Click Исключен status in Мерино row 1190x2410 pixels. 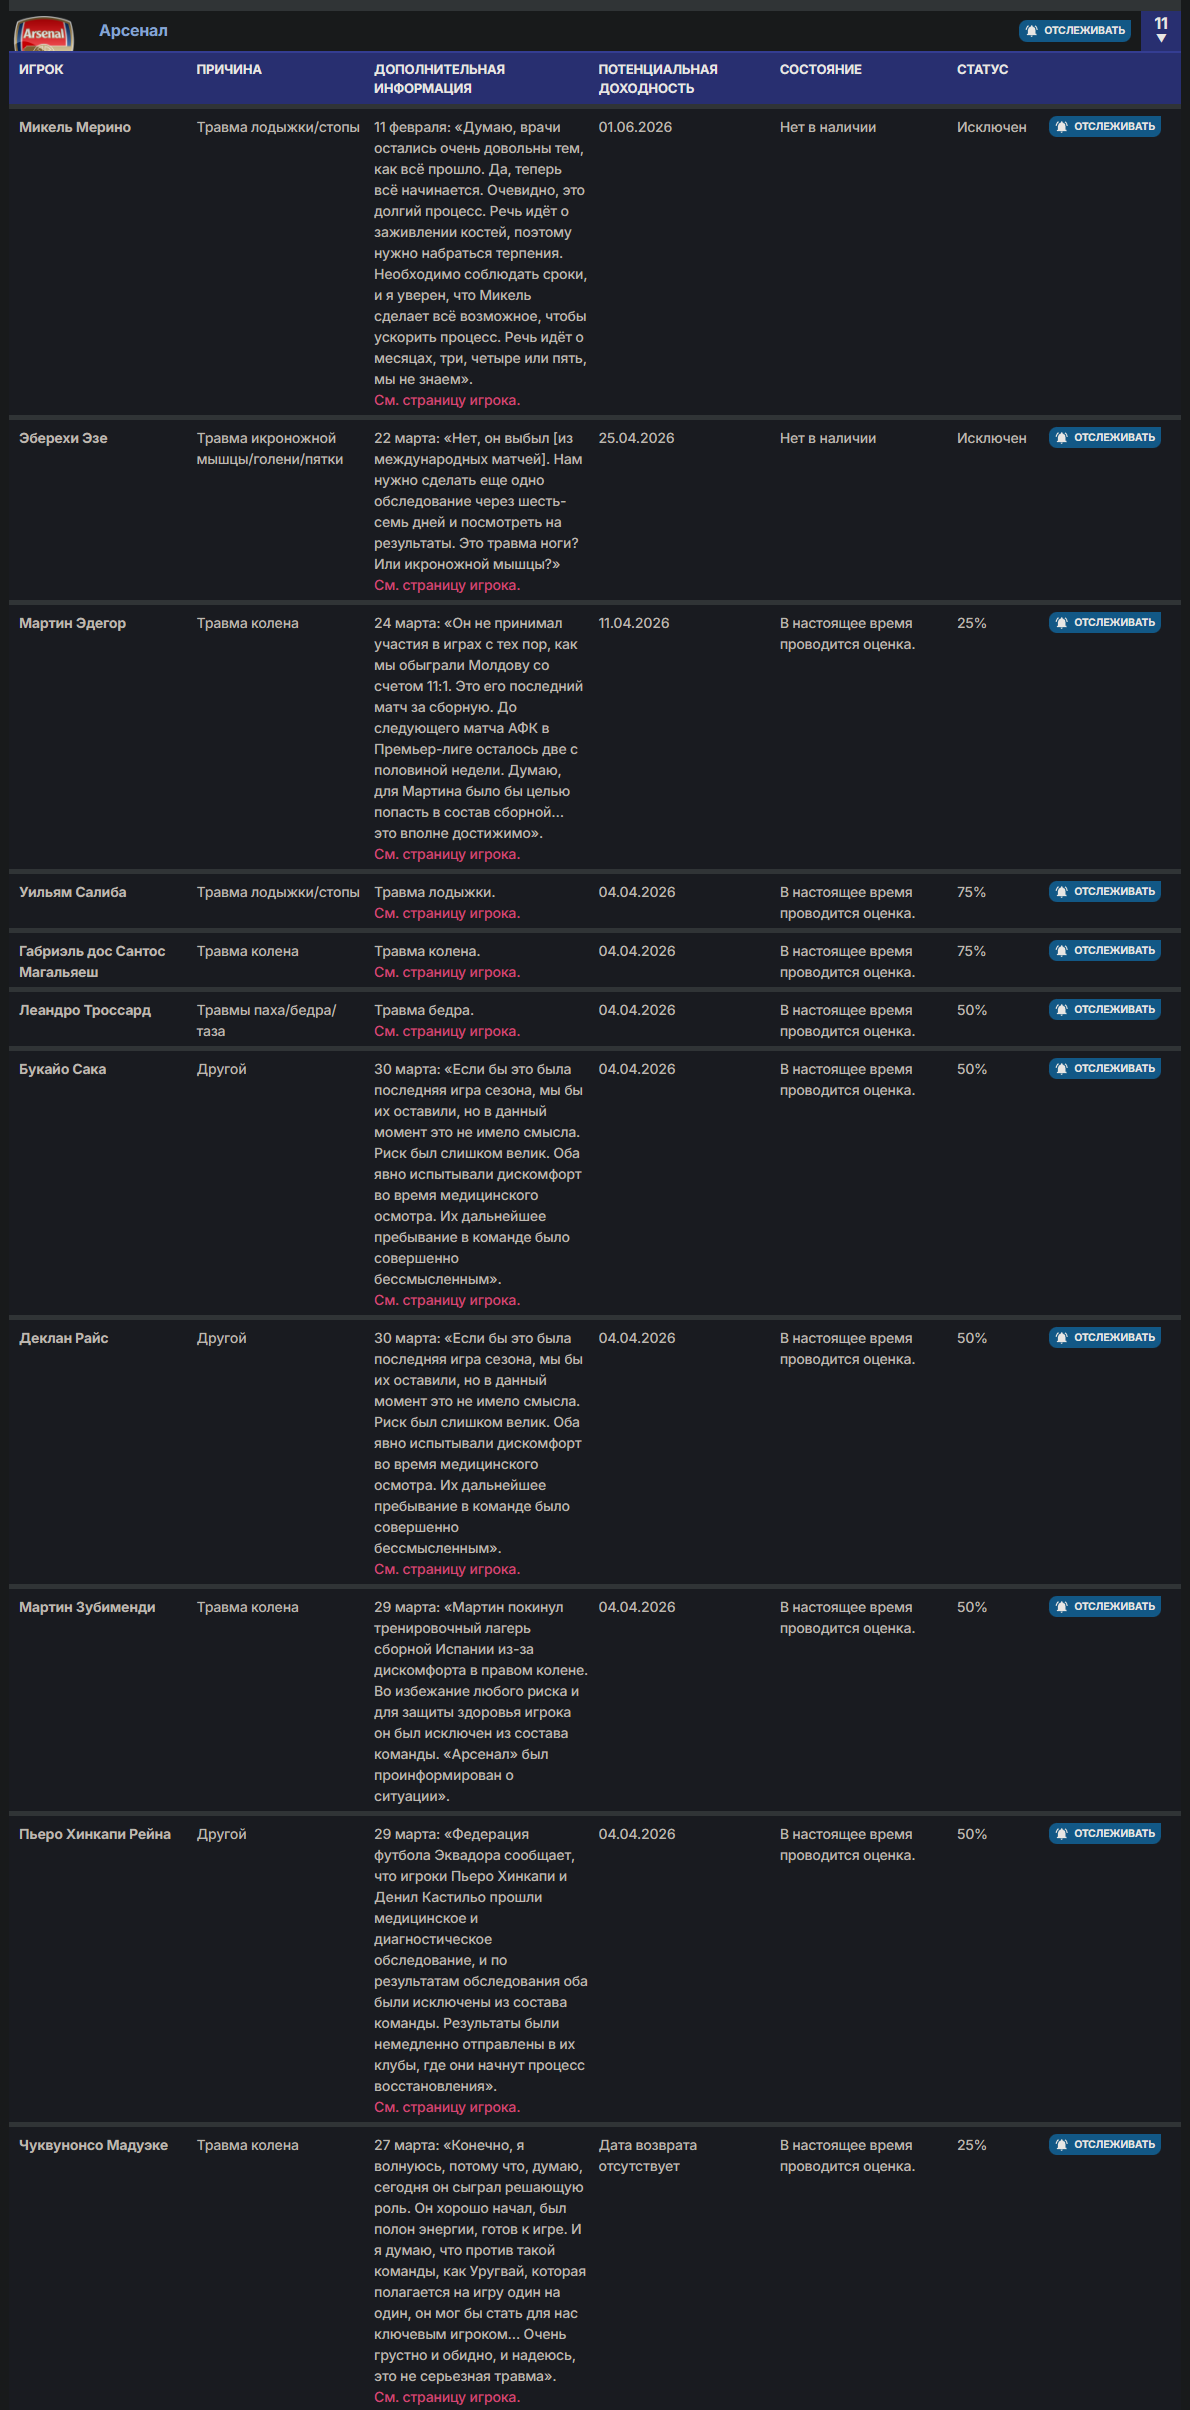991,128
